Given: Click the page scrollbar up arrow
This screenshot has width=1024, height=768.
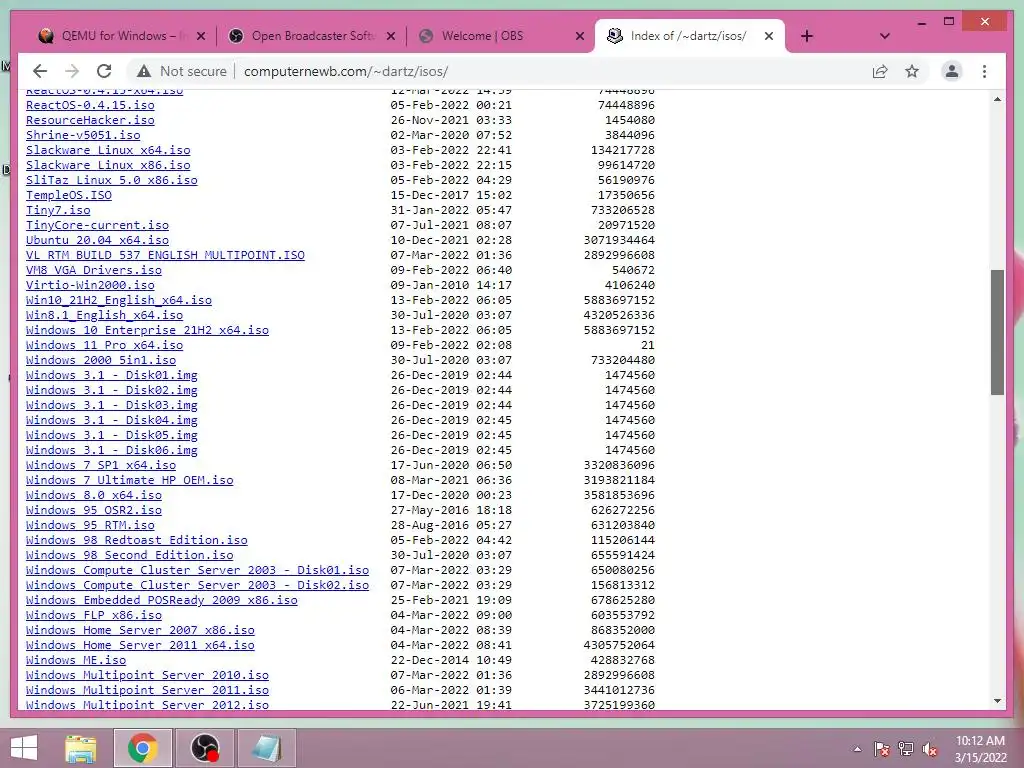Looking at the screenshot, I should click(997, 99).
